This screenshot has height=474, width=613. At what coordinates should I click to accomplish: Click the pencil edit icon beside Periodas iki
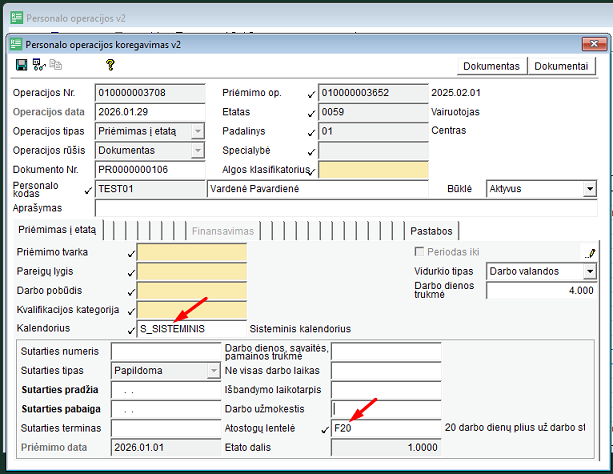[590, 252]
